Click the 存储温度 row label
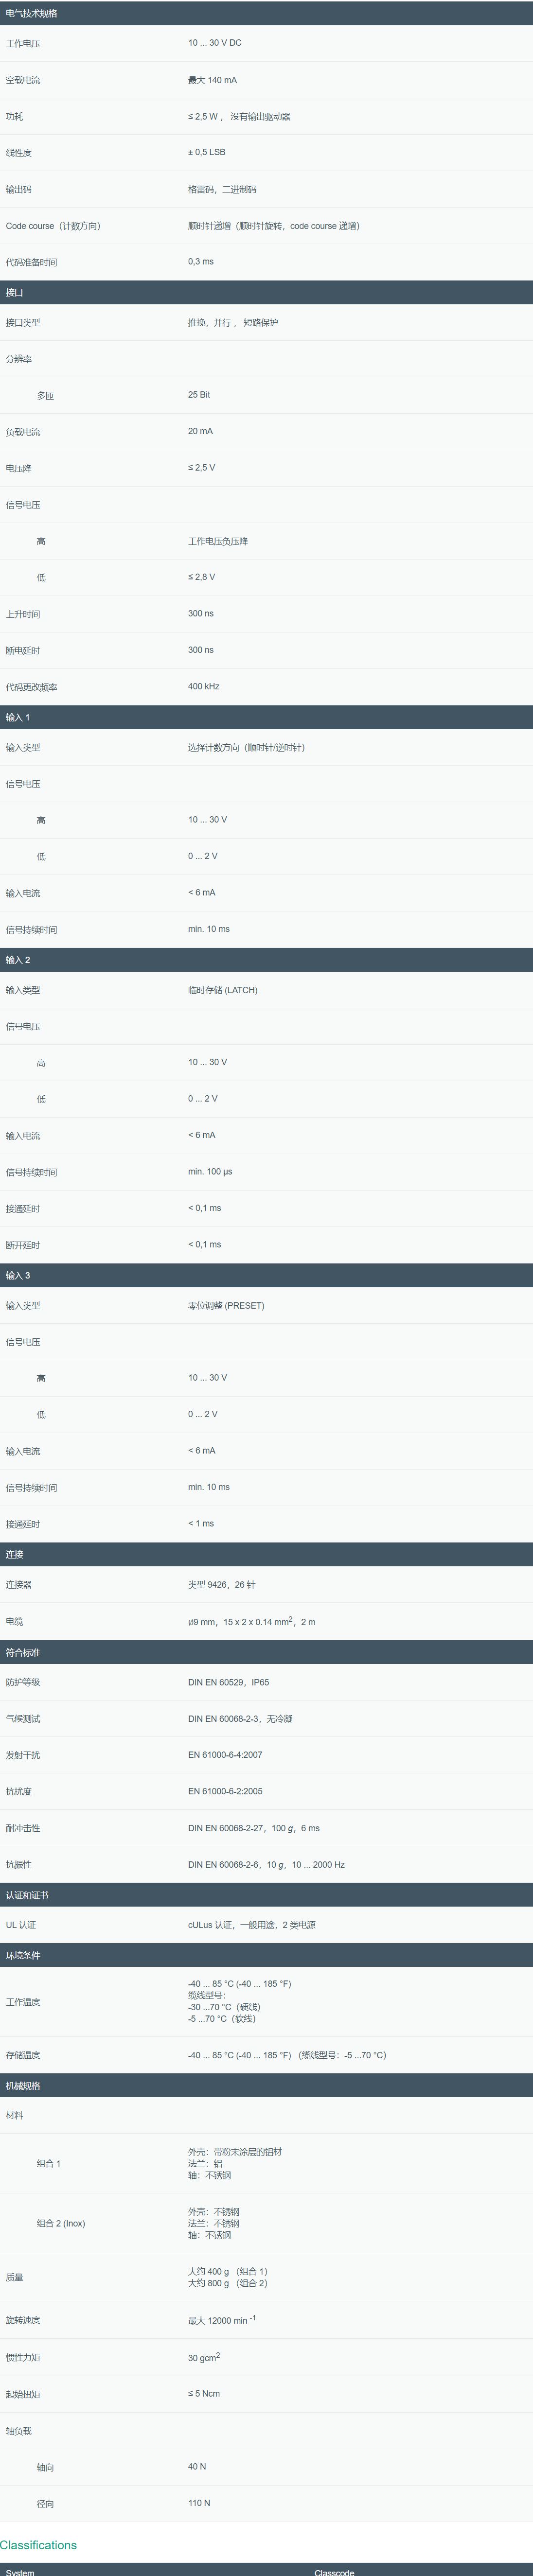Image resolution: width=533 pixels, height=2576 pixels. coord(23,2055)
